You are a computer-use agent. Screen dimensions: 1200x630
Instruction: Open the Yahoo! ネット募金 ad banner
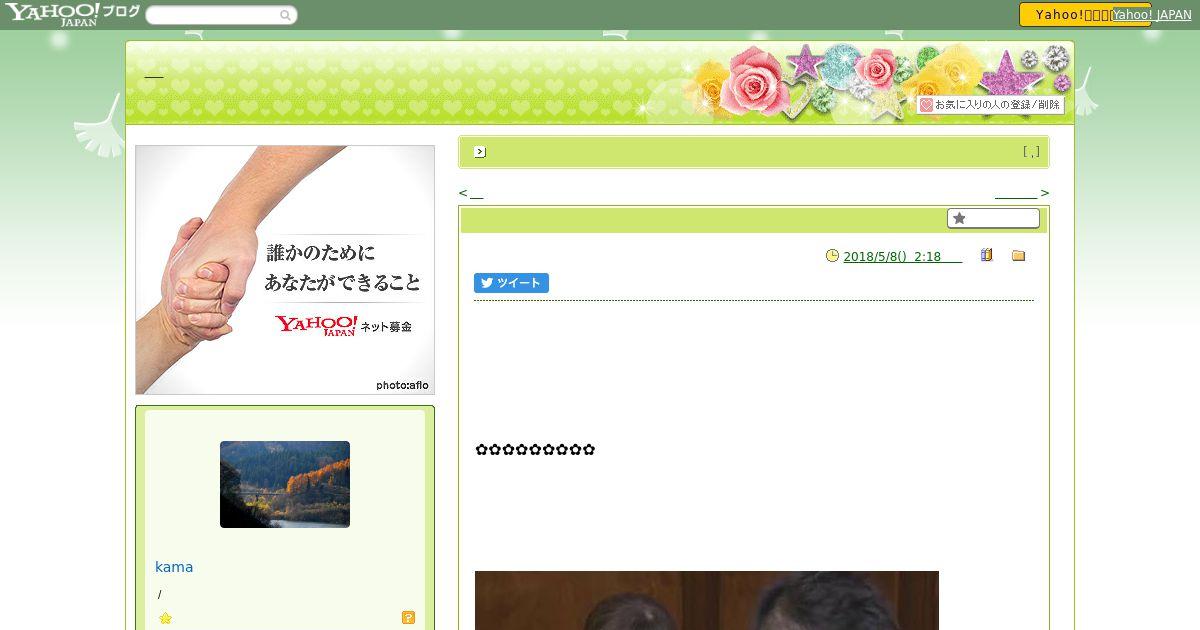285,270
